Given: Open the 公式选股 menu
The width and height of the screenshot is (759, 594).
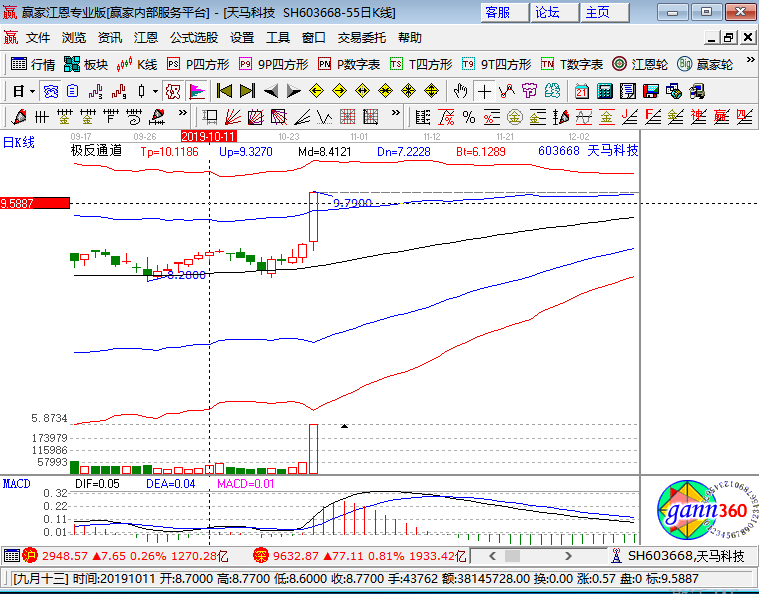Looking at the screenshot, I should (x=194, y=38).
